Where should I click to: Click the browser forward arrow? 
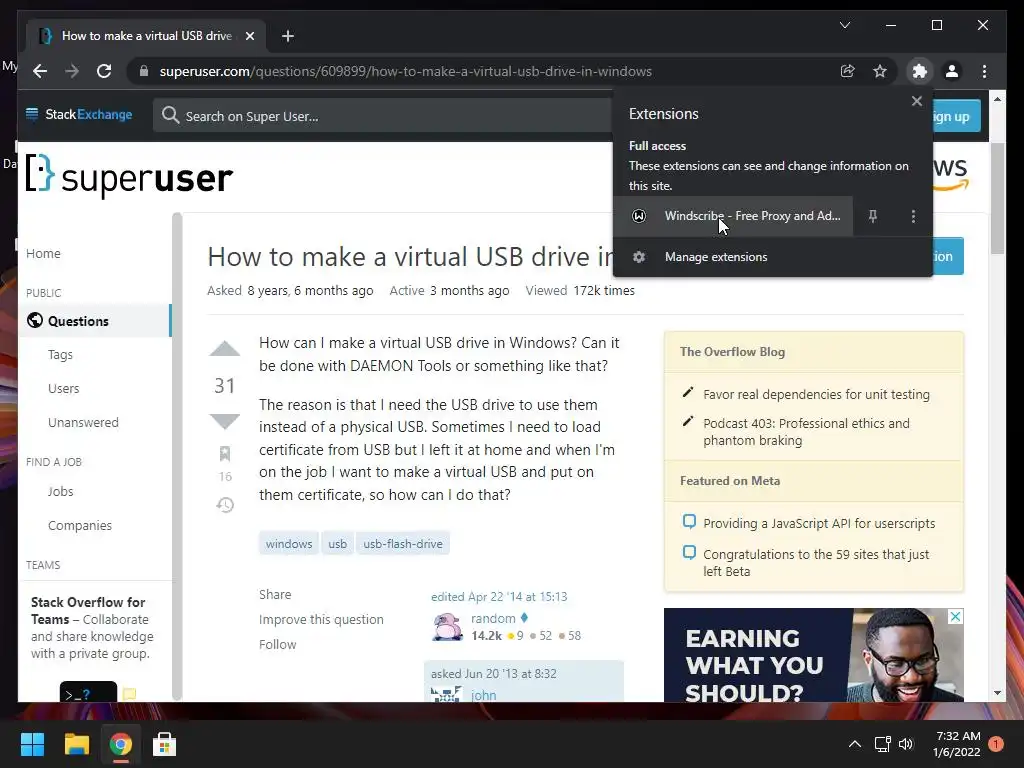[72, 71]
